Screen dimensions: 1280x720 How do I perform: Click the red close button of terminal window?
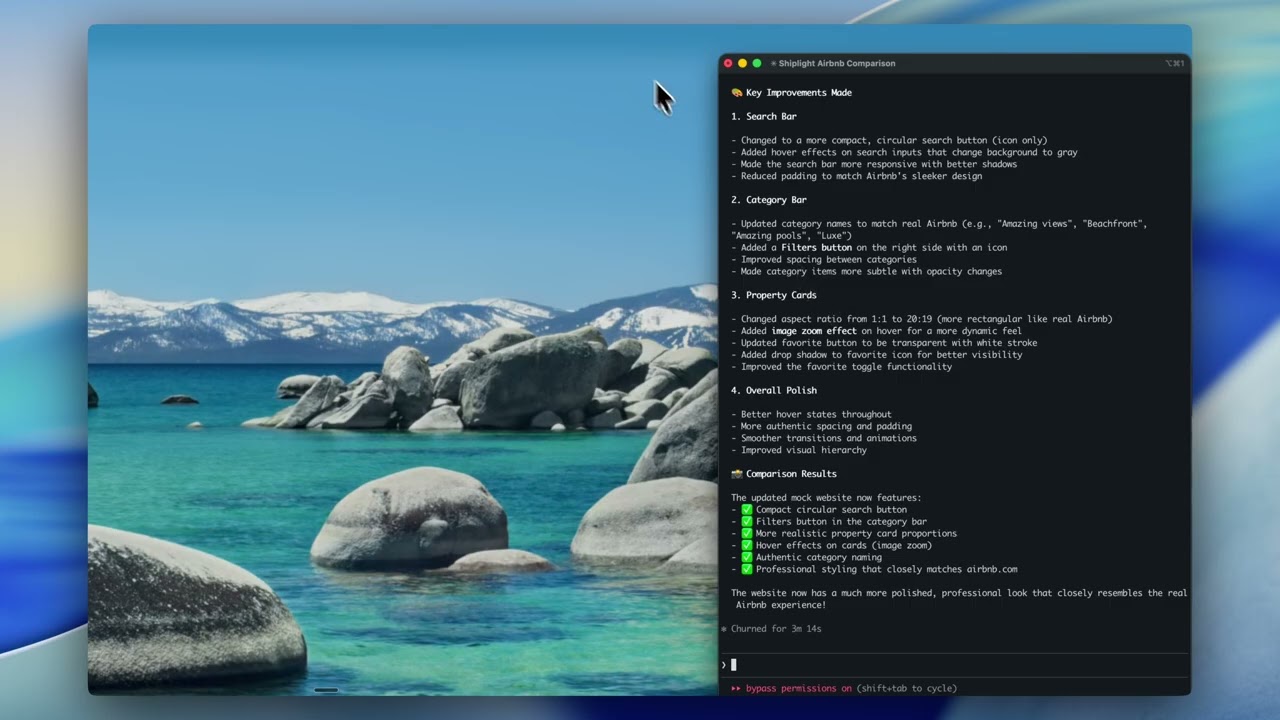tap(728, 63)
